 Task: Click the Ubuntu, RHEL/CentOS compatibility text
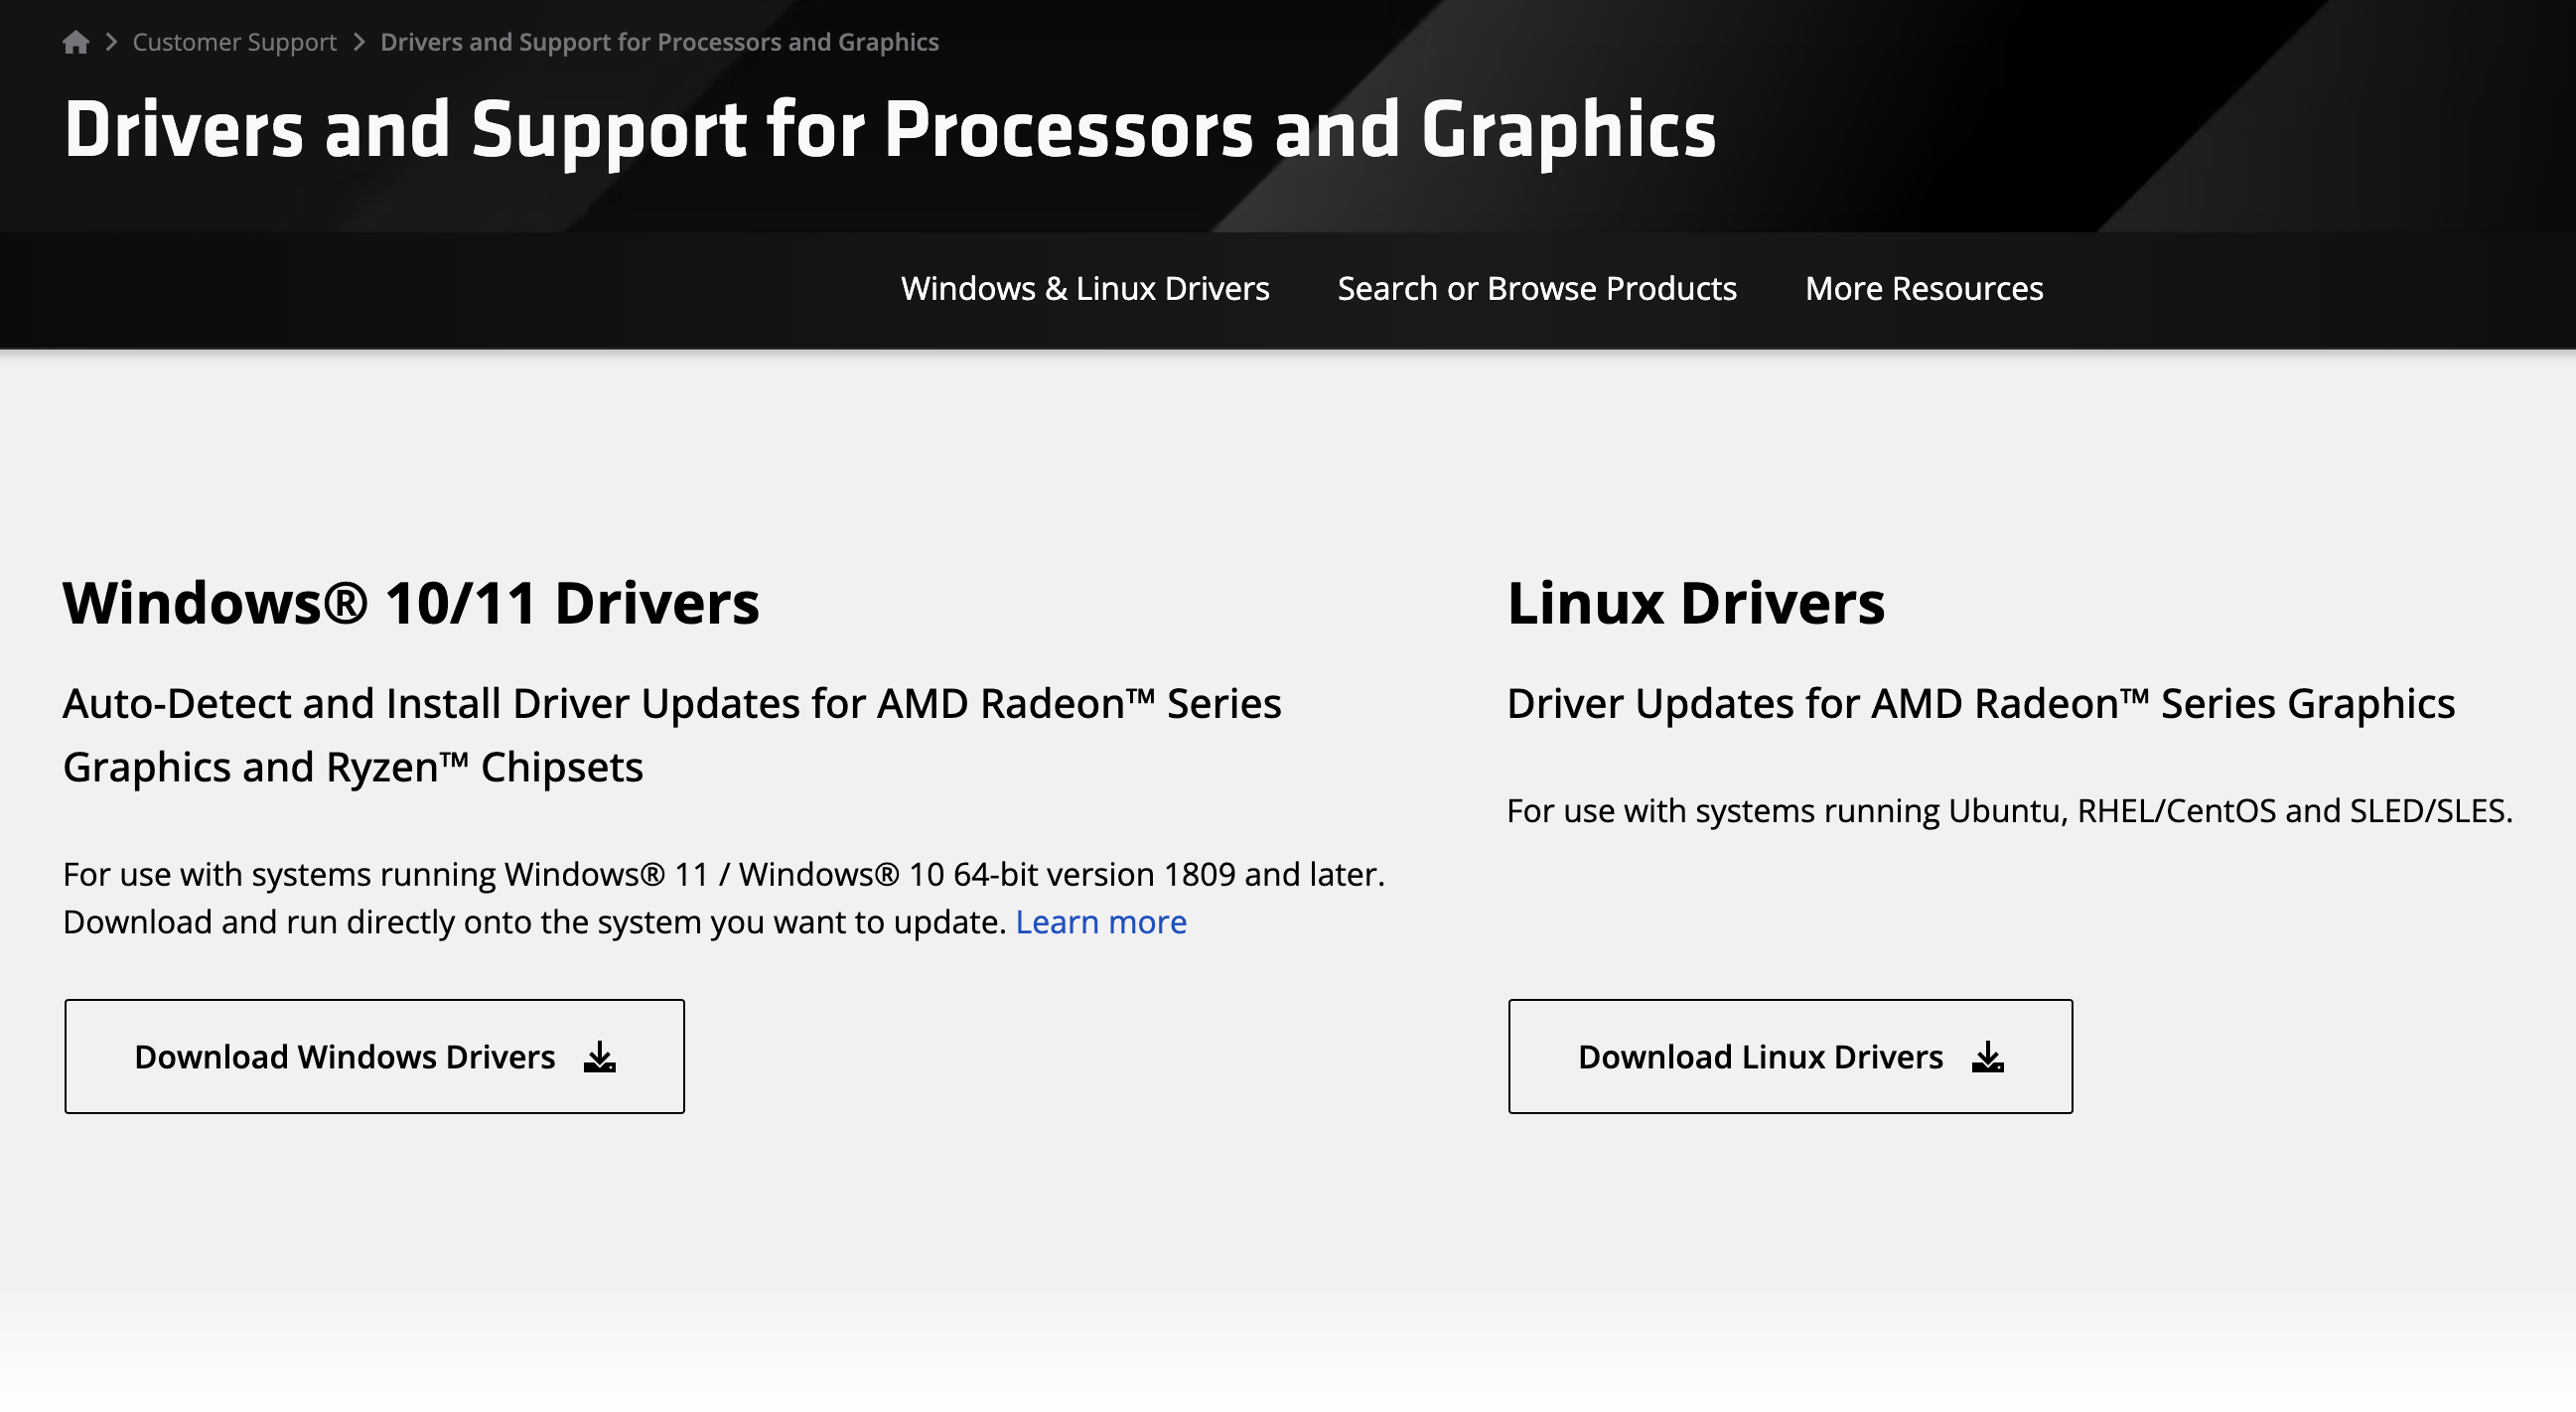[x=2010, y=811]
